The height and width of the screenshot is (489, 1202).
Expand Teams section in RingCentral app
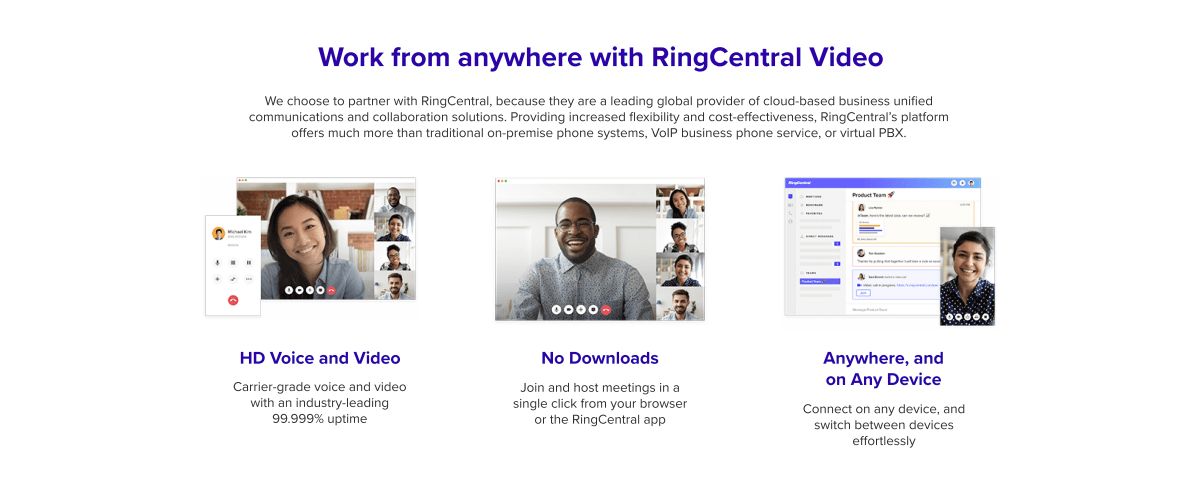(808, 273)
